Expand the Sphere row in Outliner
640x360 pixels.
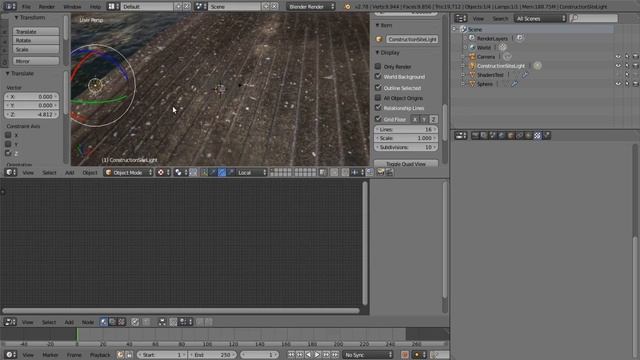463,84
